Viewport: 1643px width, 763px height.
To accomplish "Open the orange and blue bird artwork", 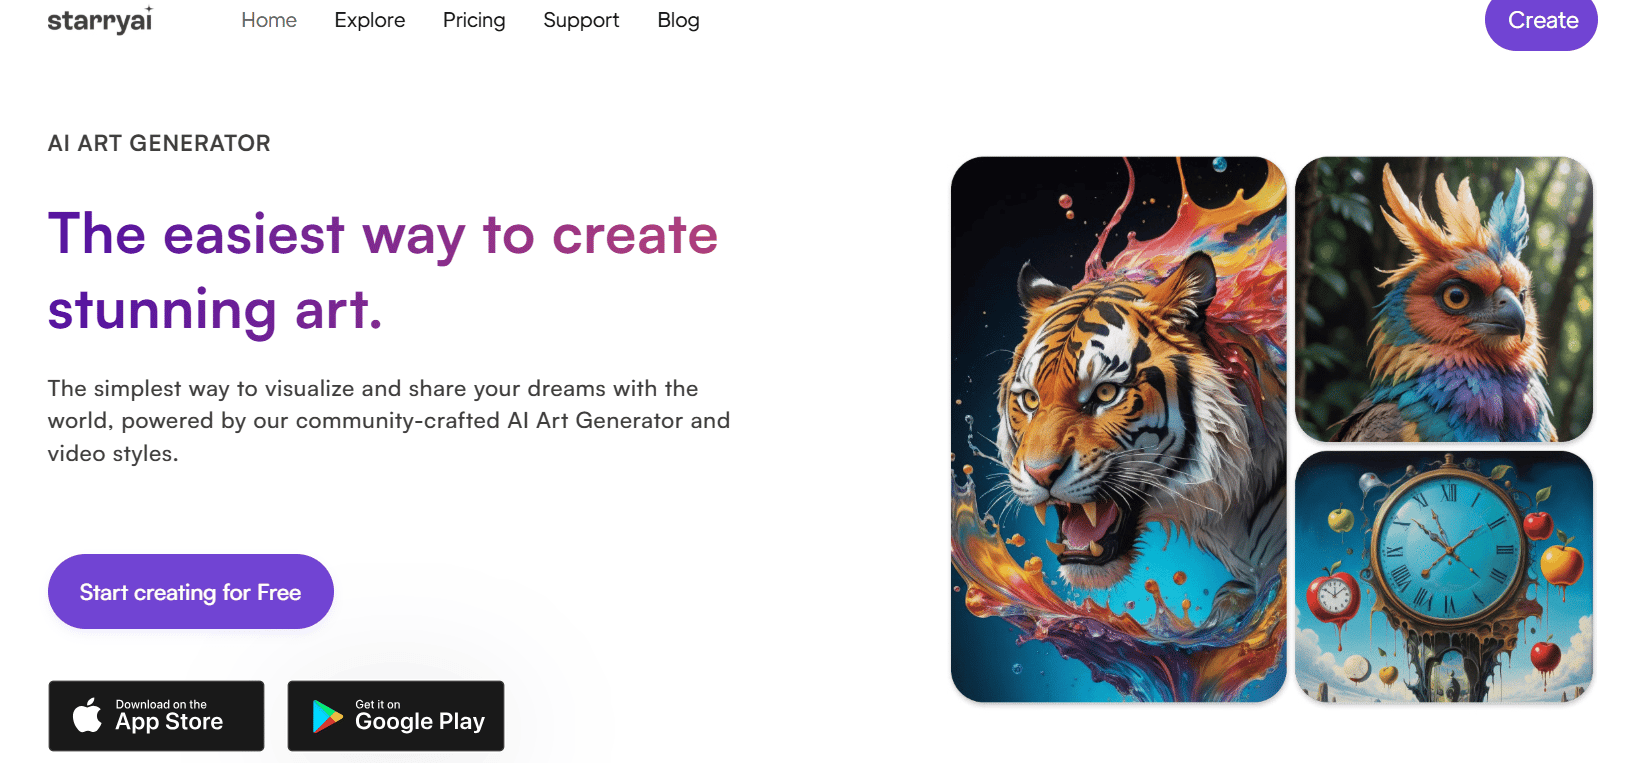I will click(x=1443, y=299).
